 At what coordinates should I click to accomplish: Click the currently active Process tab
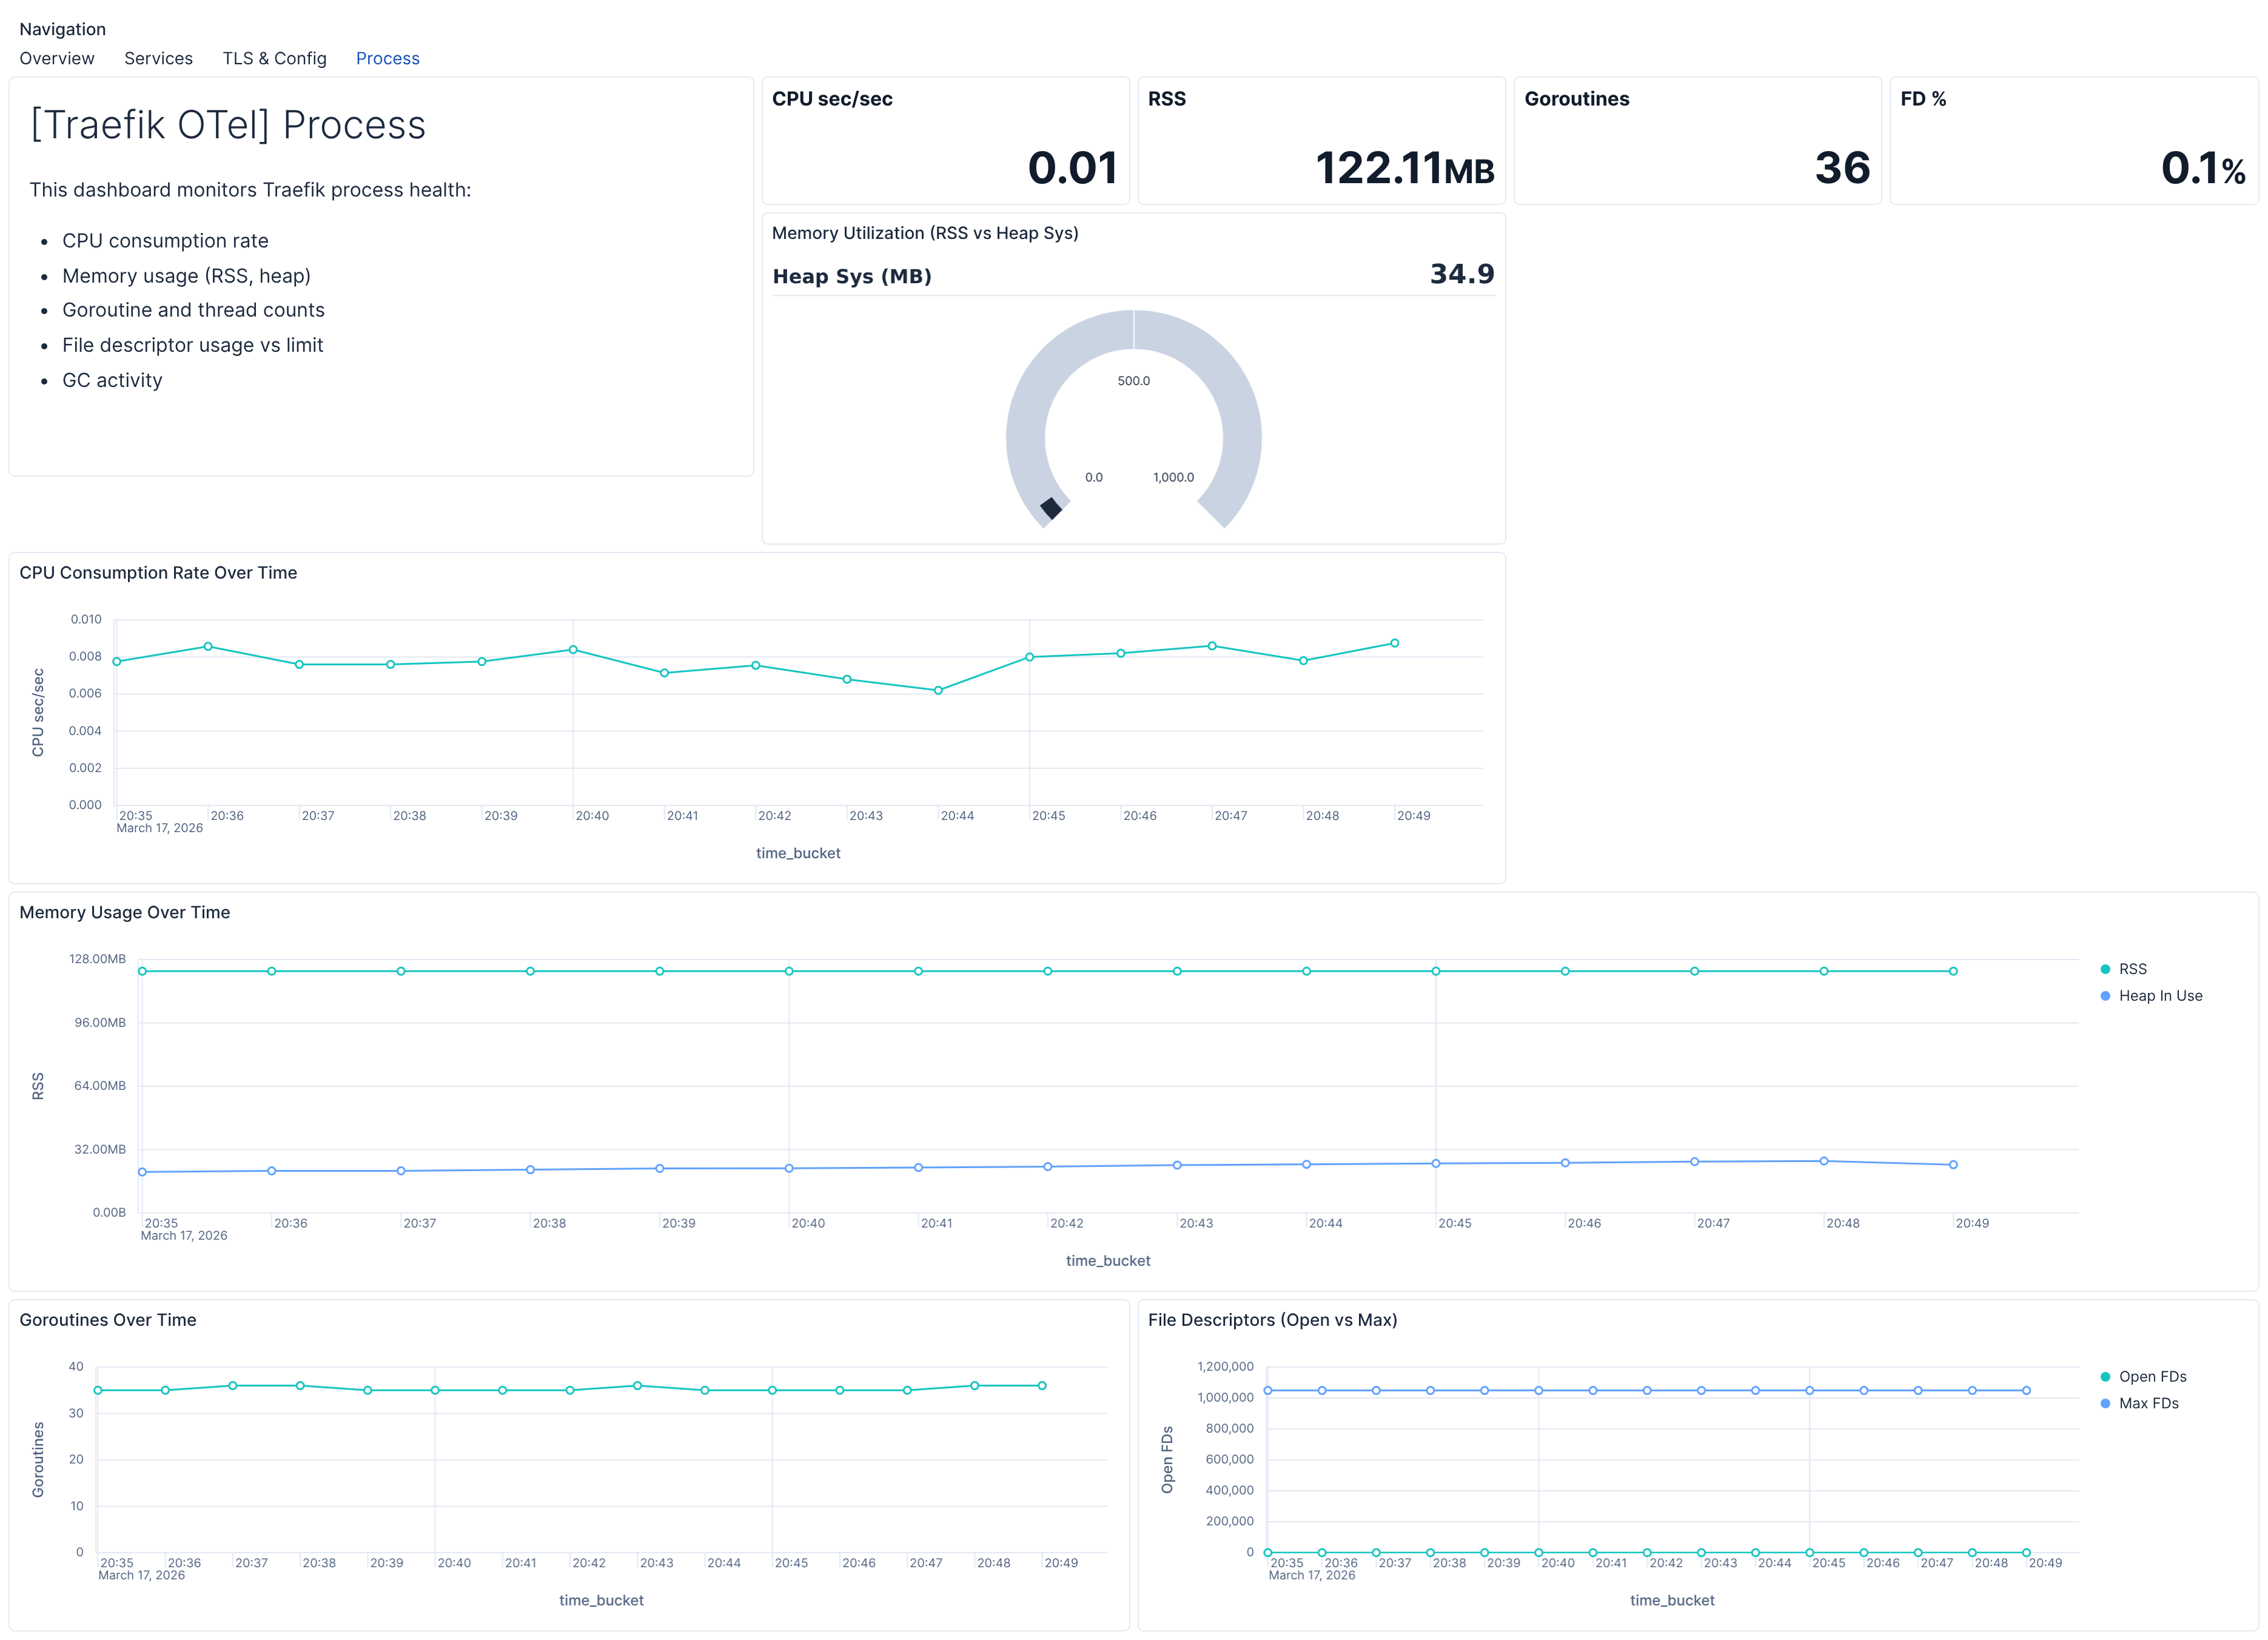click(387, 58)
